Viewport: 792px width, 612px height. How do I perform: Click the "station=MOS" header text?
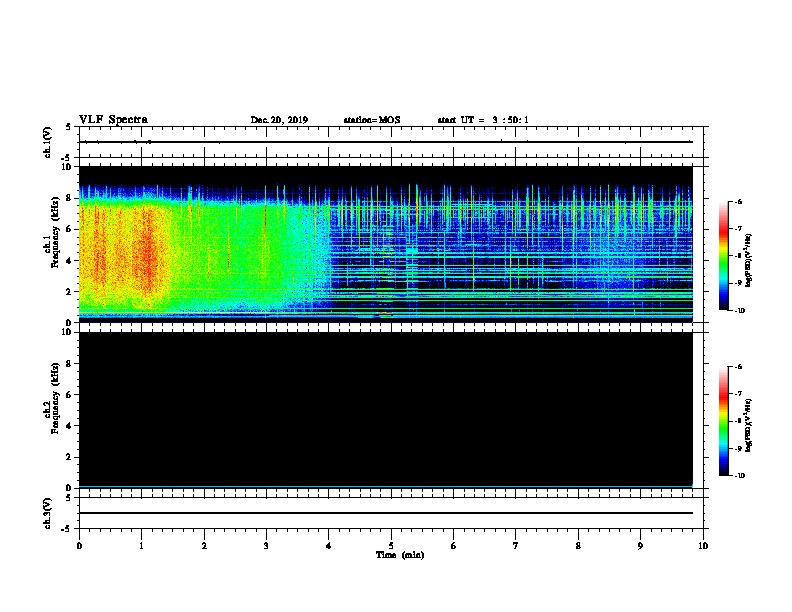pos(372,120)
